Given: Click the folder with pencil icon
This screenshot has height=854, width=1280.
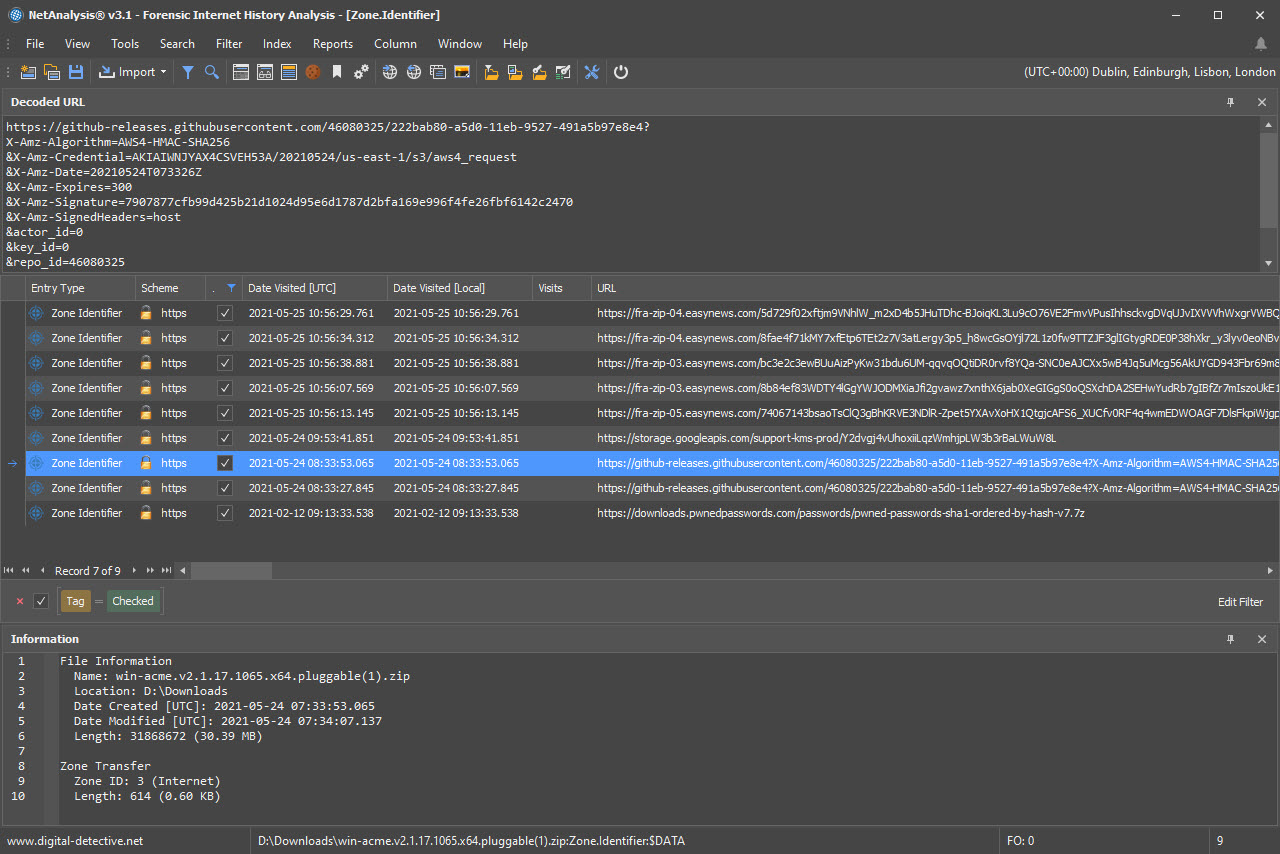Looking at the screenshot, I should (x=539, y=72).
